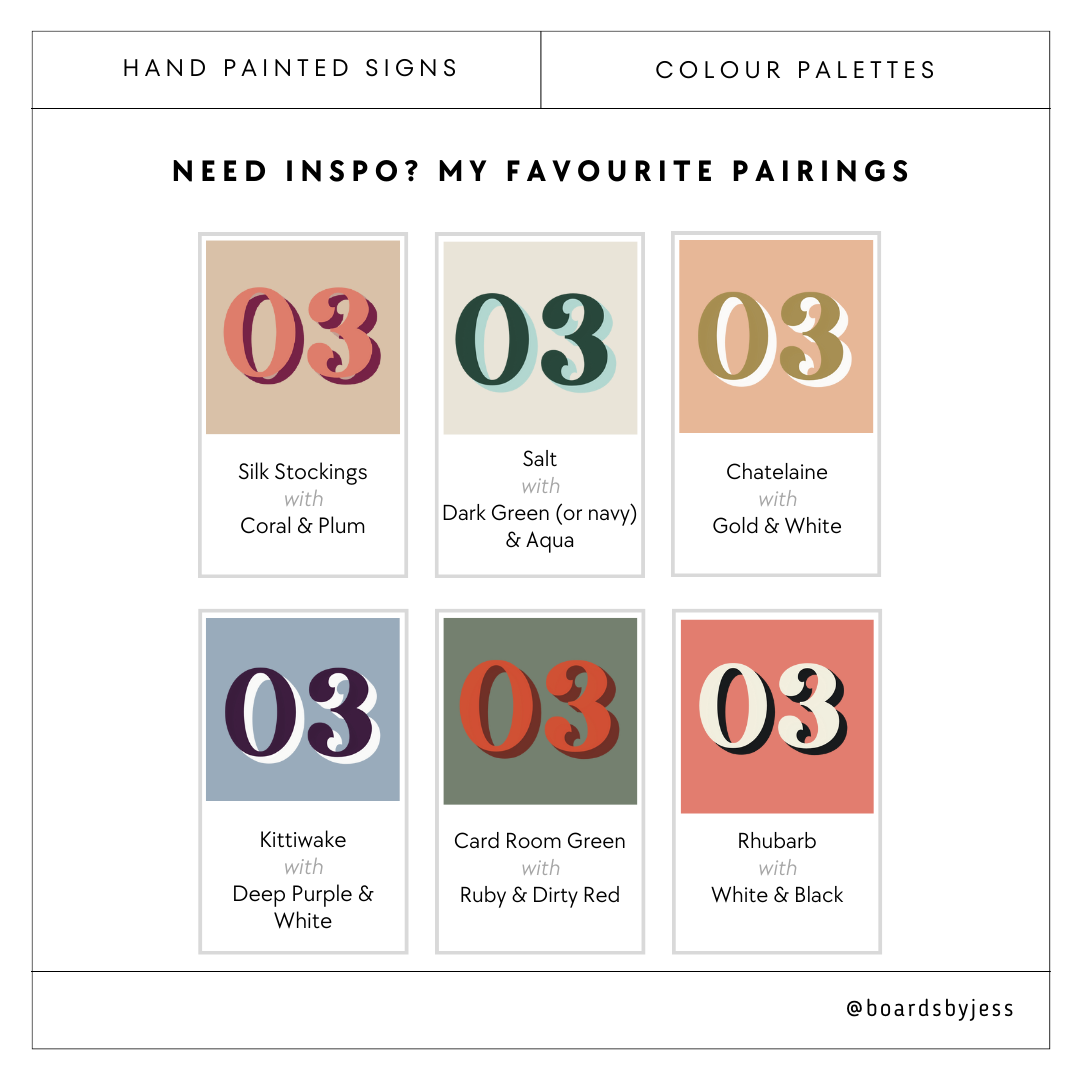
Task: Select the Deep Purple & White caption
Action: (x=303, y=906)
